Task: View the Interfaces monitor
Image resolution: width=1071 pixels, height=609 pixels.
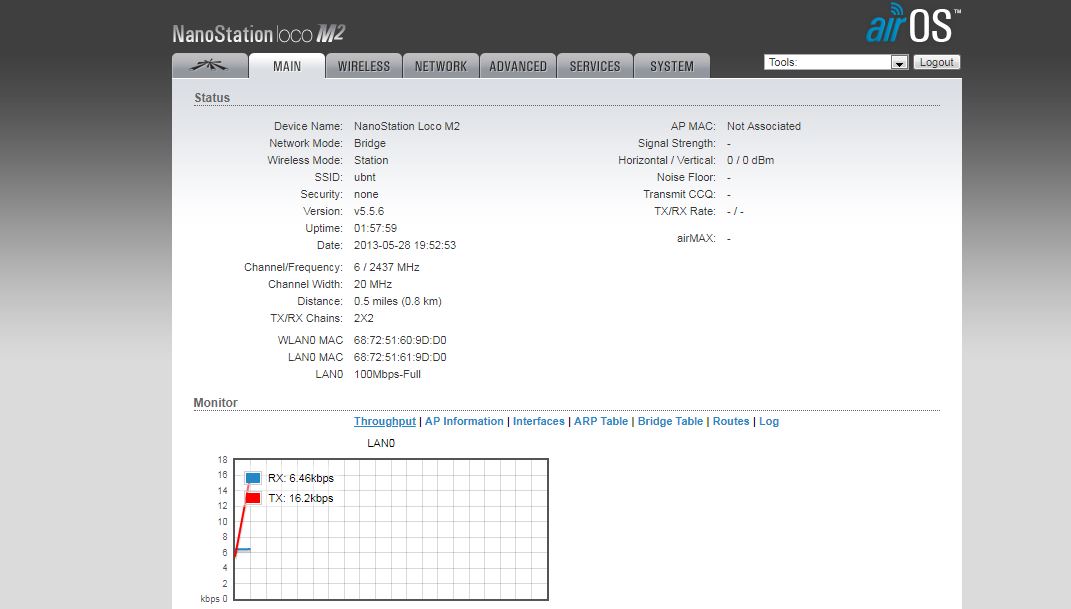Action: click(x=539, y=421)
